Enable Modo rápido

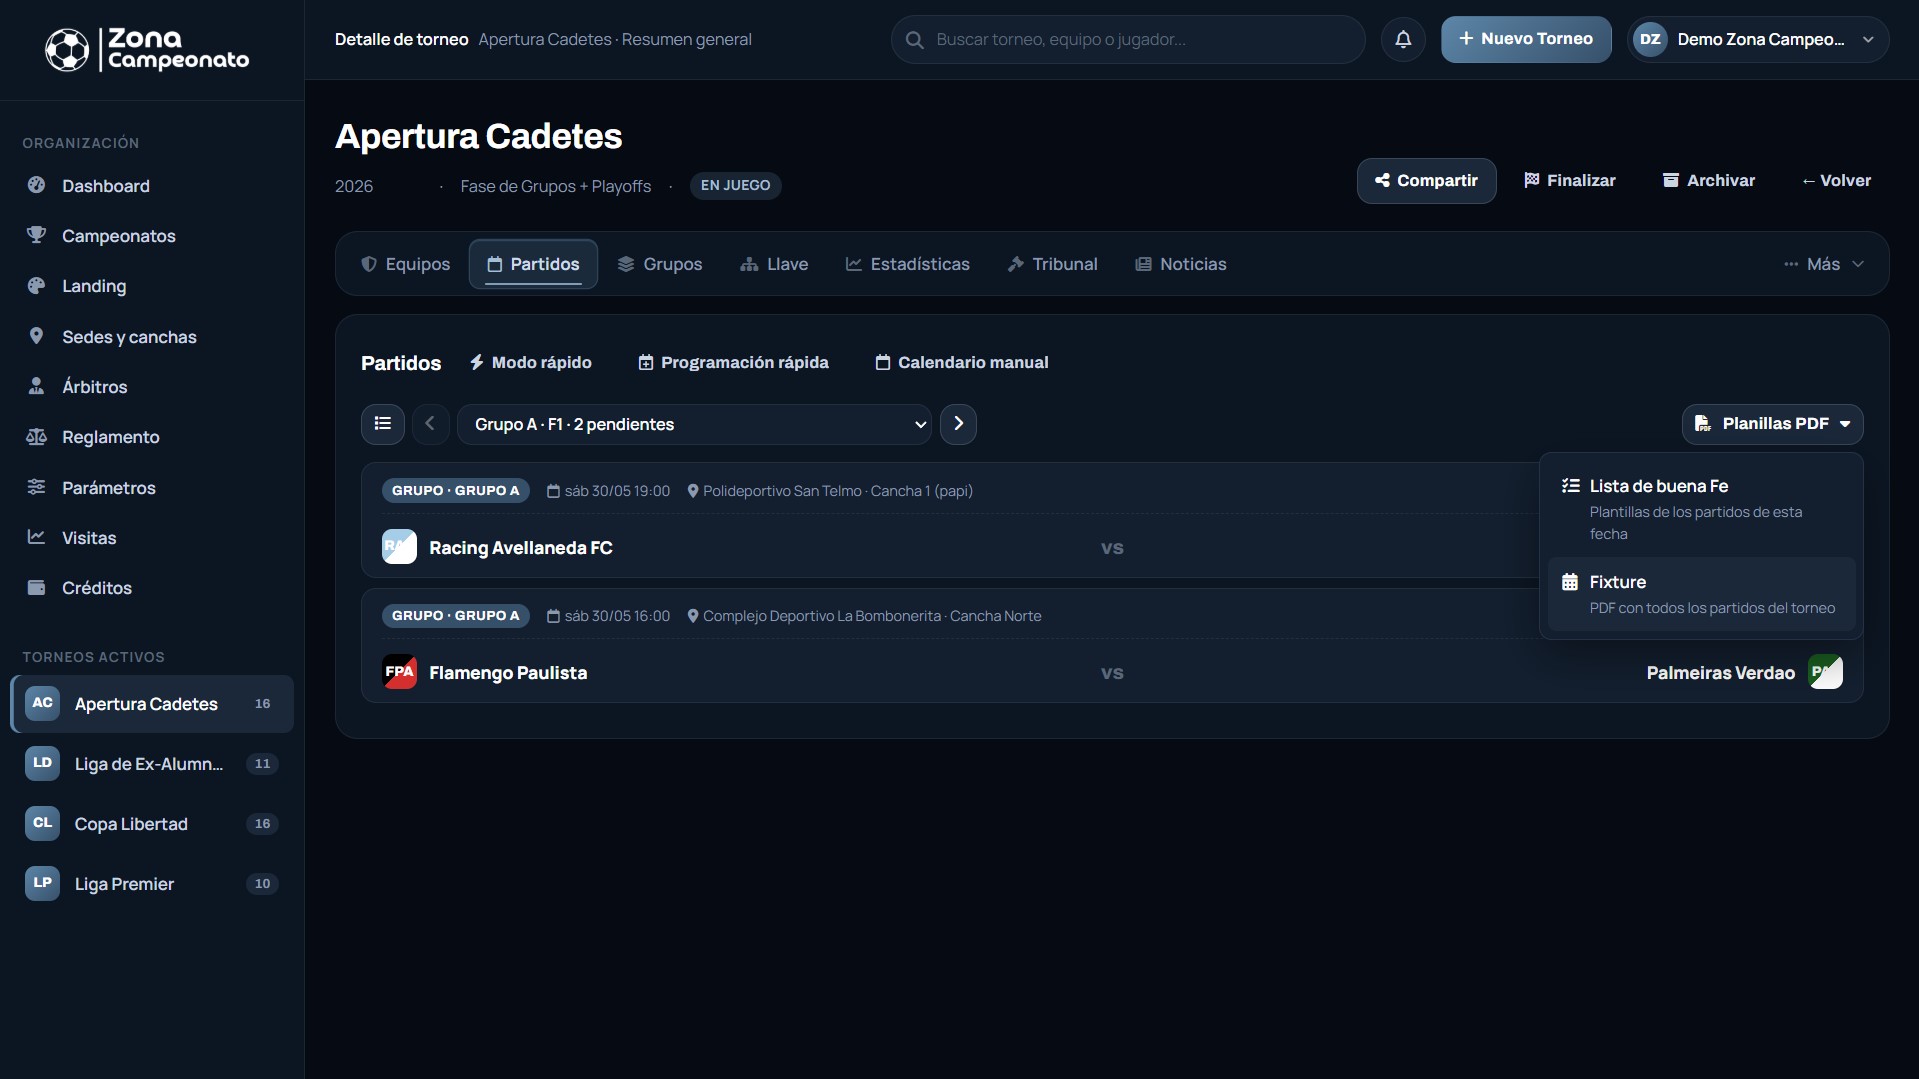pyautogui.click(x=531, y=363)
